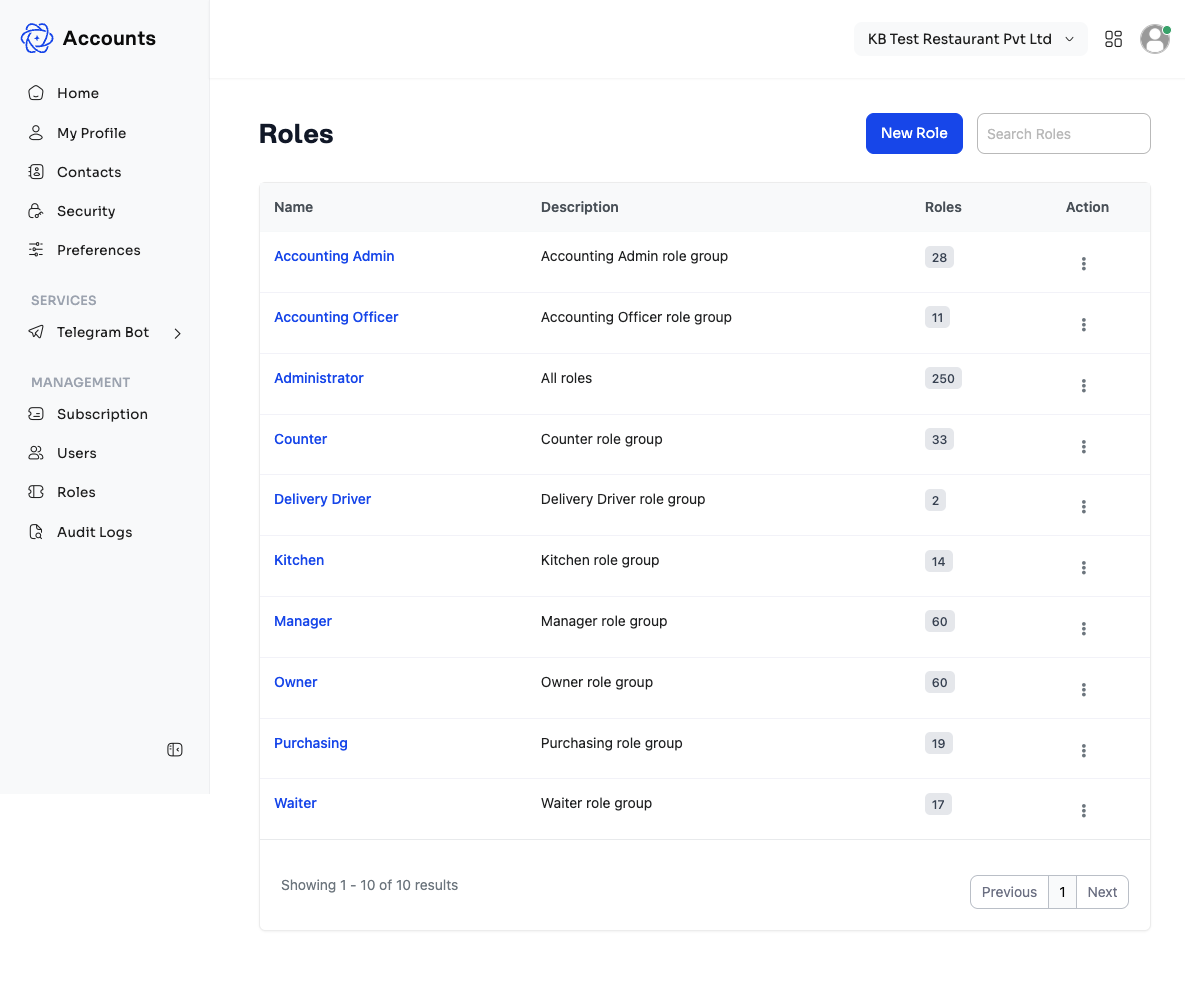Click the Preferences sliders icon
1185x1003 pixels.
36,250
